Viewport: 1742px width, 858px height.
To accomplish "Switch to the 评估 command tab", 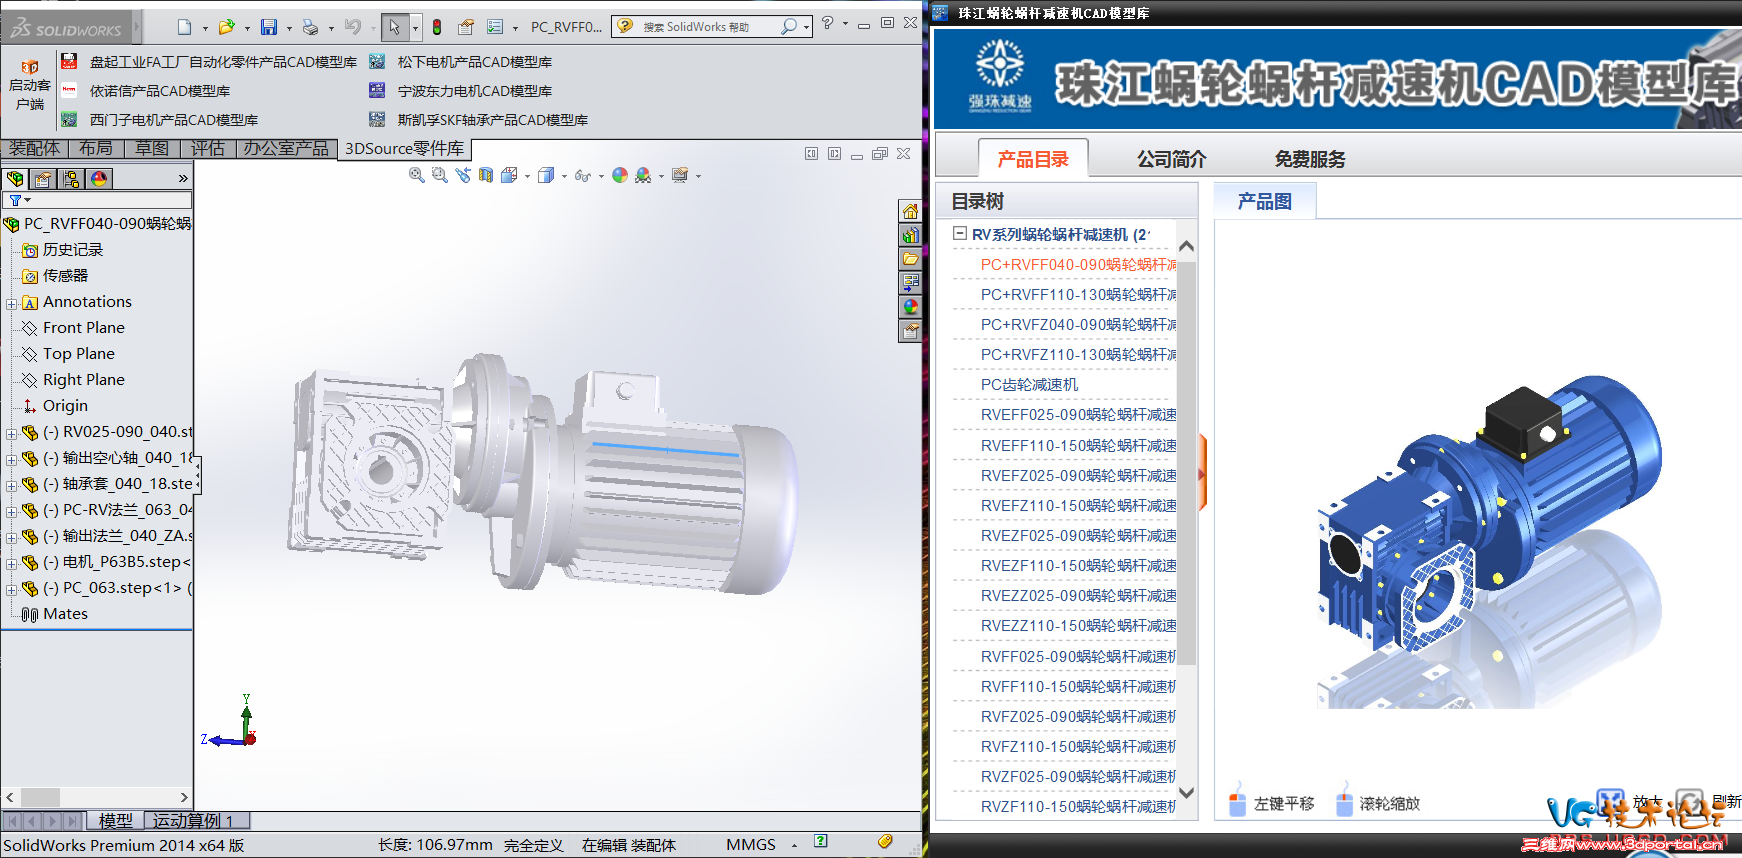I will click(208, 148).
